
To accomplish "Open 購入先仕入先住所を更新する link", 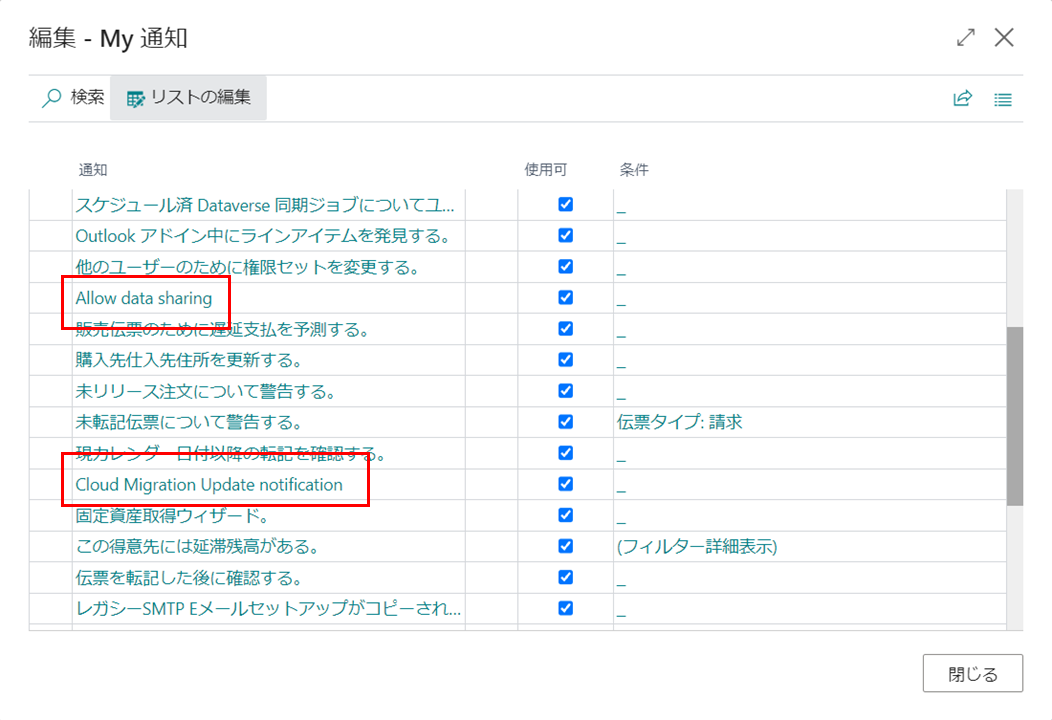I will [189, 360].
